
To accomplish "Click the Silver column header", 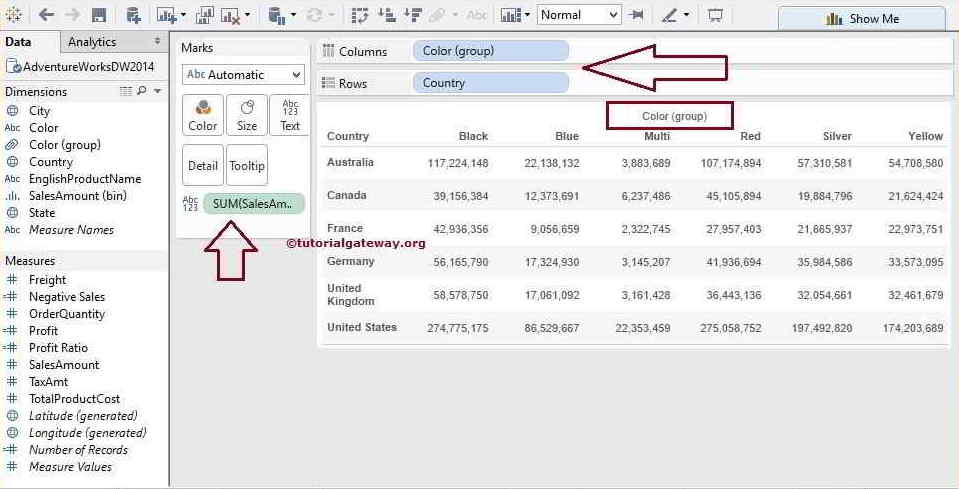I will (837, 136).
